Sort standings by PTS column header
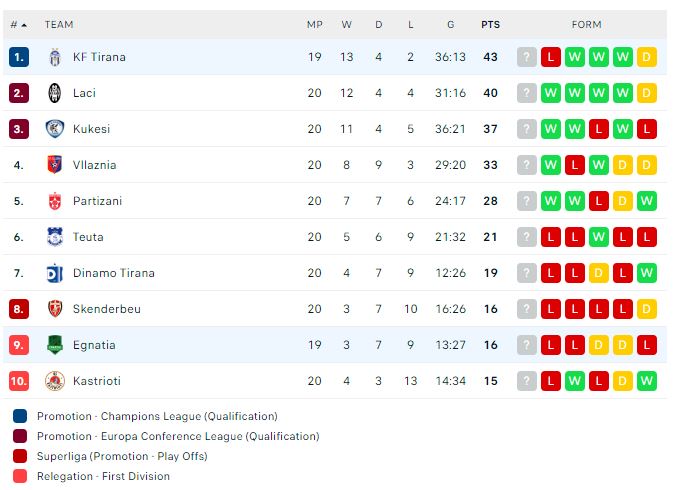Image resolution: width=678 pixels, height=490 pixels. tap(490, 25)
